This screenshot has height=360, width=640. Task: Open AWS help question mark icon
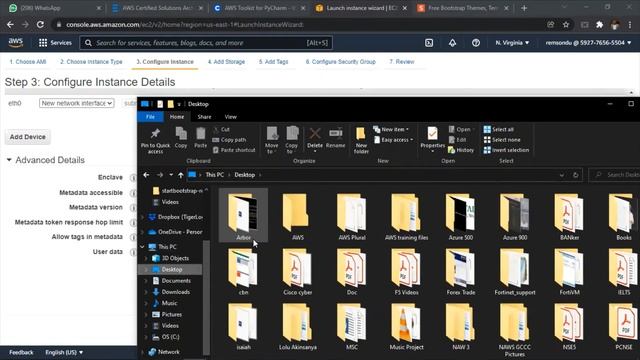pyautogui.click(x=476, y=43)
